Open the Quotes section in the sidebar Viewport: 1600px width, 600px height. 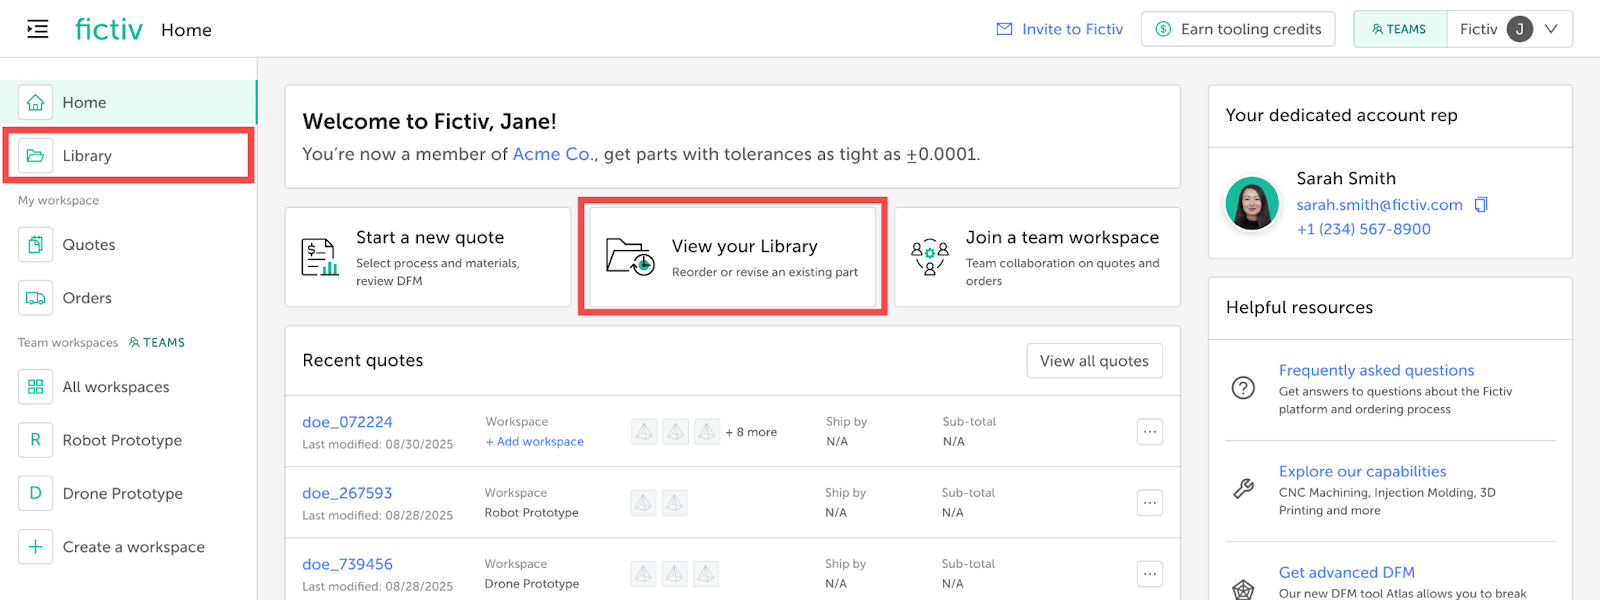(88, 245)
